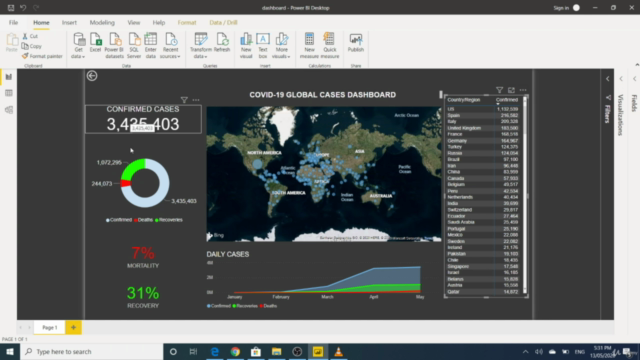Image resolution: width=640 pixels, height=360 pixels.
Task: Click the Confirmed legend item under donut
Action: (x=119, y=220)
